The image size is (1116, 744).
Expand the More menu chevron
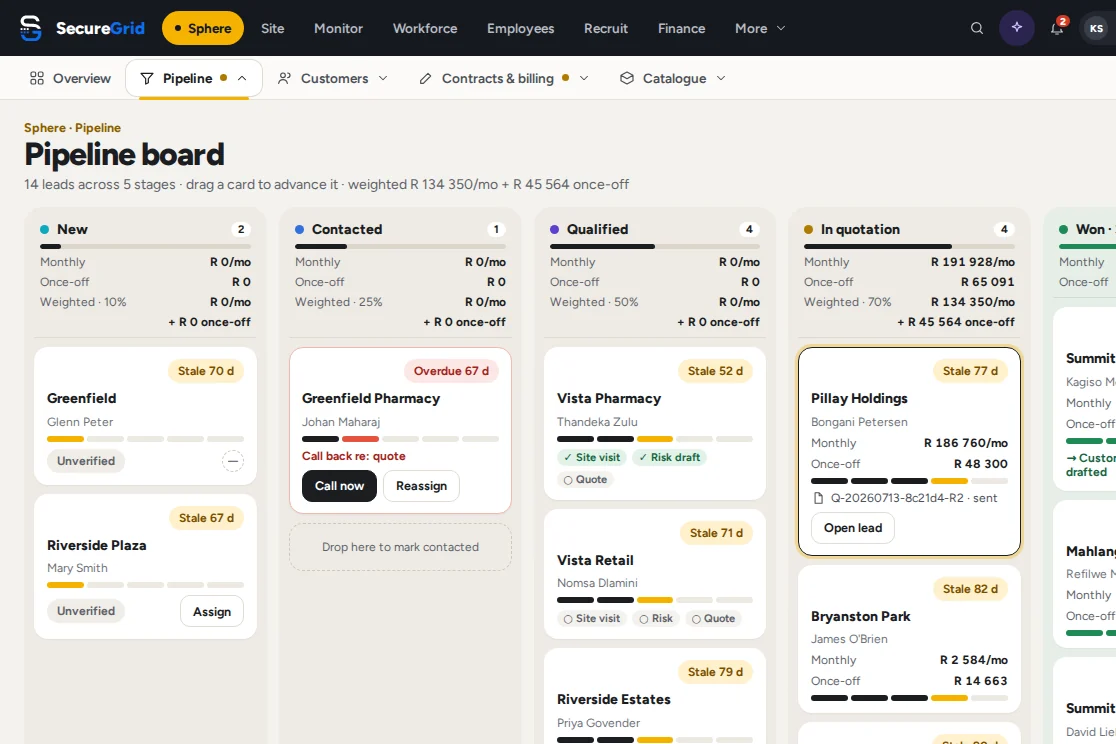[x=781, y=28]
